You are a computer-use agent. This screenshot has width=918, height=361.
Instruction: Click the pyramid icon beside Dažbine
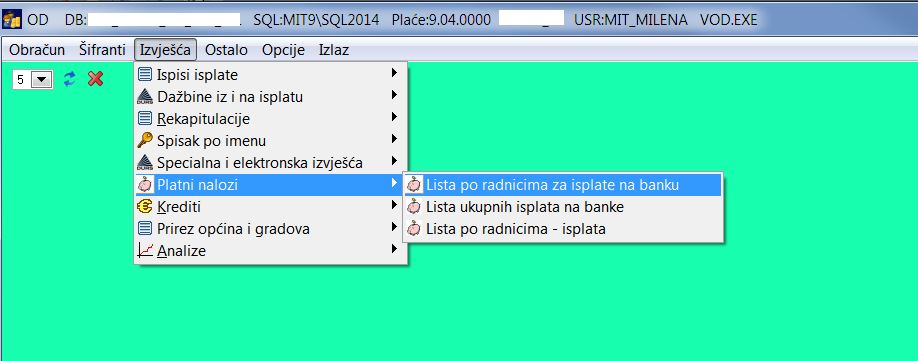pyautogui.click(x=145, y=97)
